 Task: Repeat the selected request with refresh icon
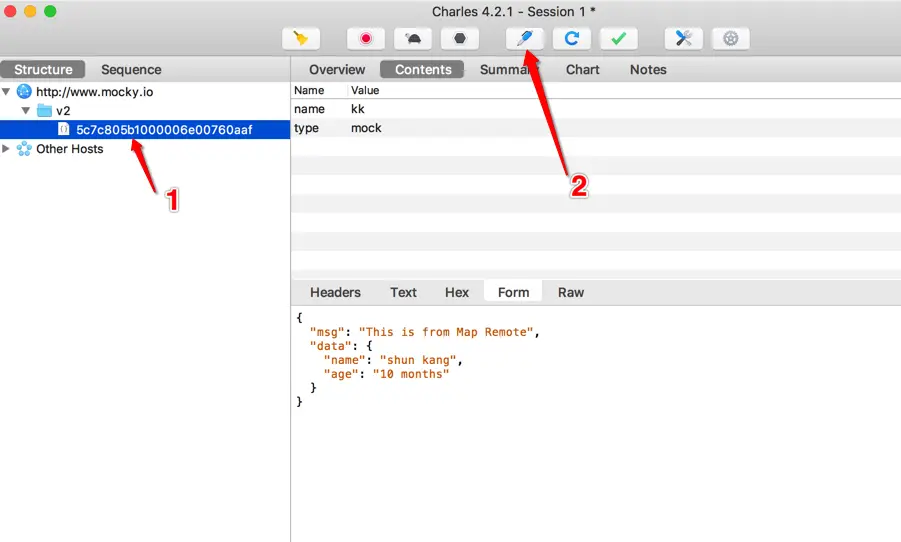pyautogui.click(x=571, y=39)
